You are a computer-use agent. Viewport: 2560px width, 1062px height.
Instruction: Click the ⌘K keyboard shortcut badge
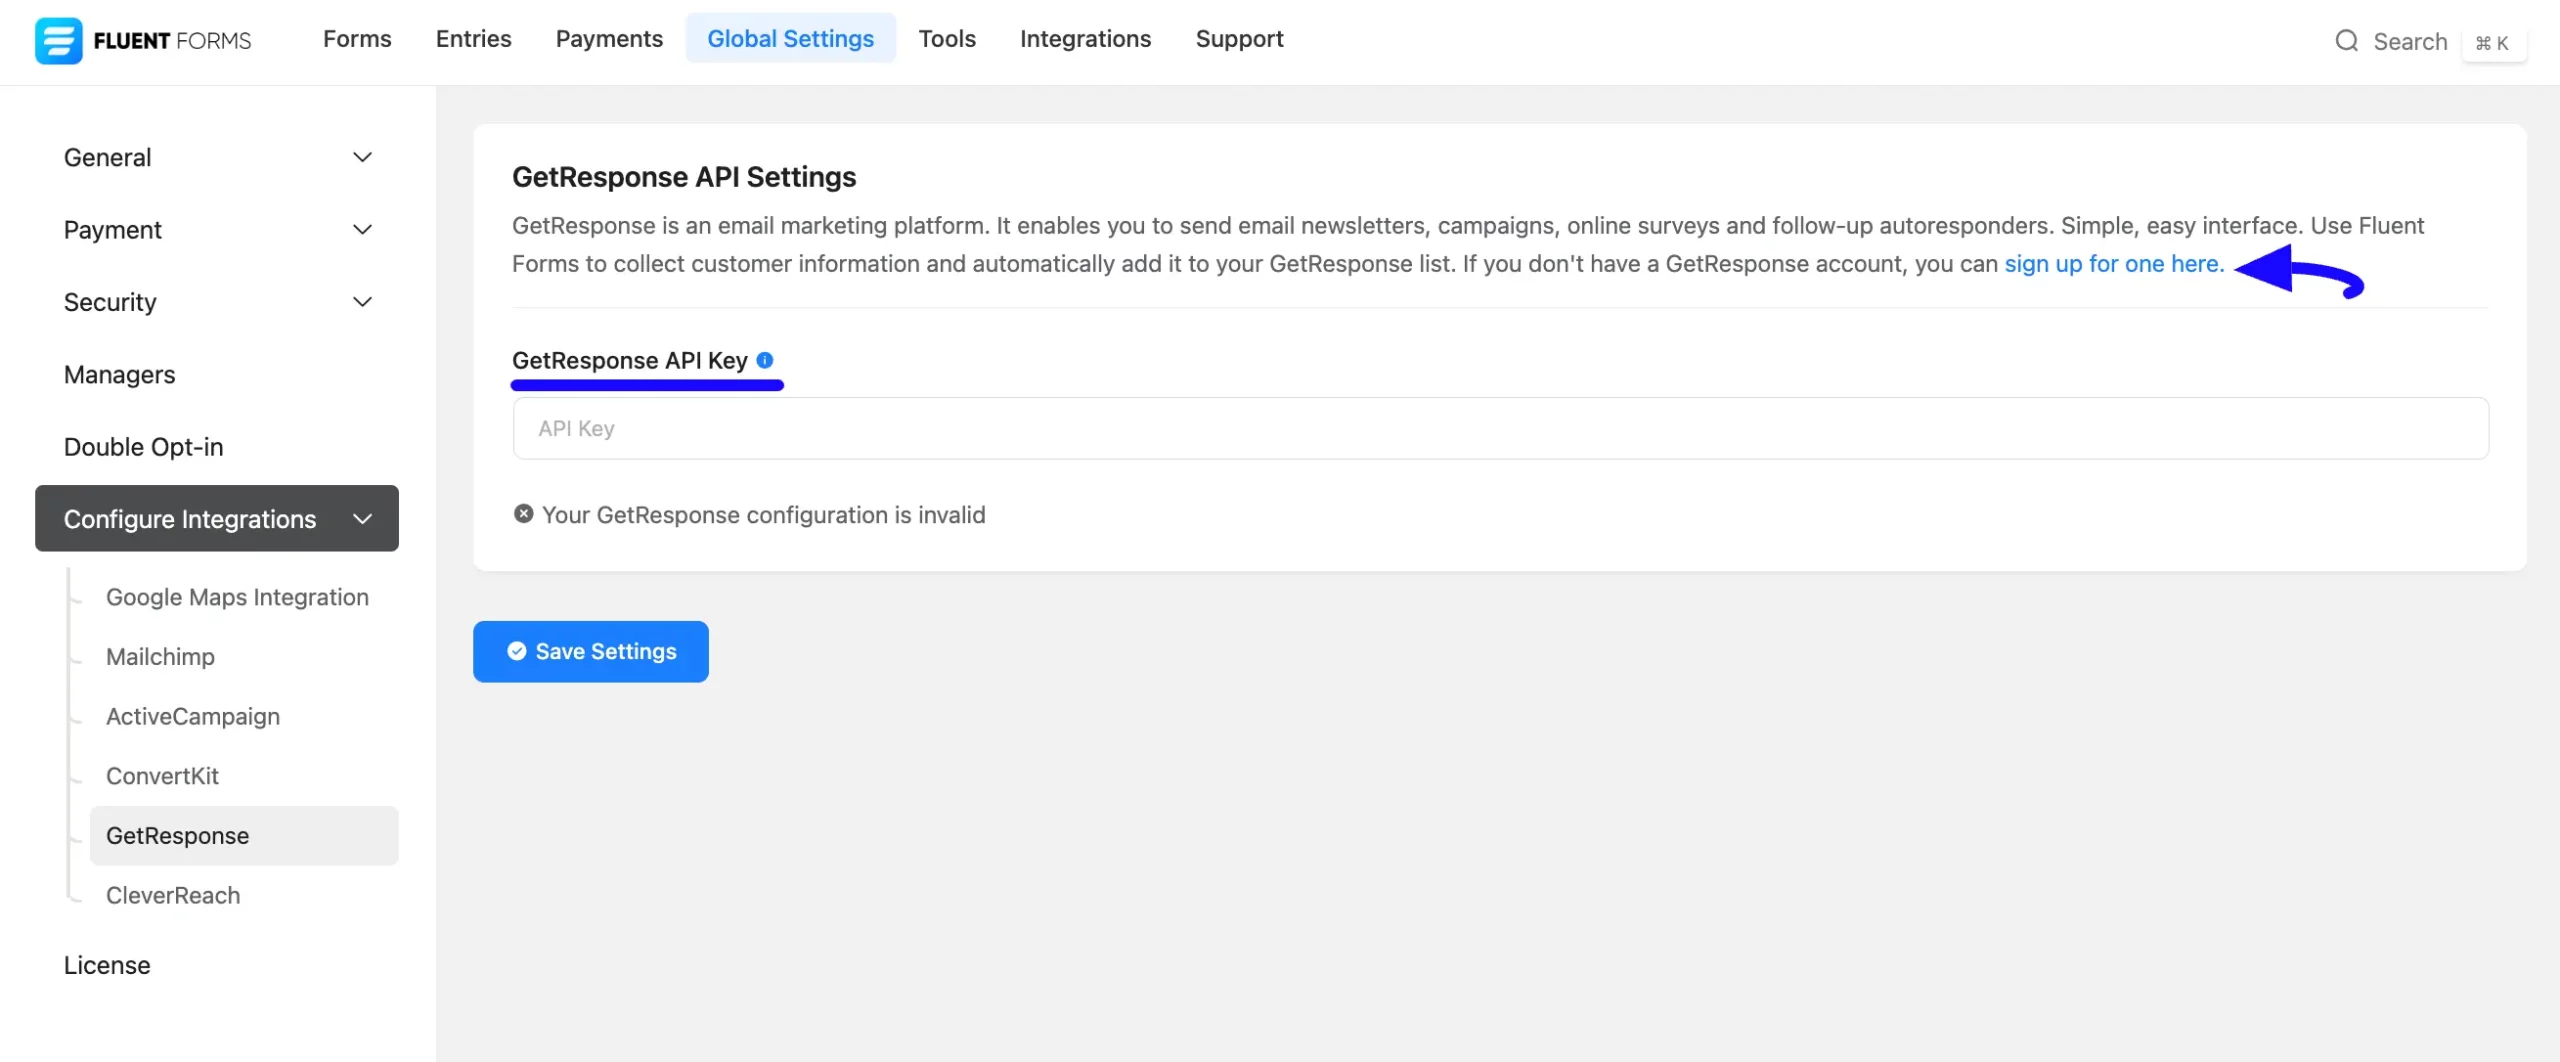pos(2494,42)
